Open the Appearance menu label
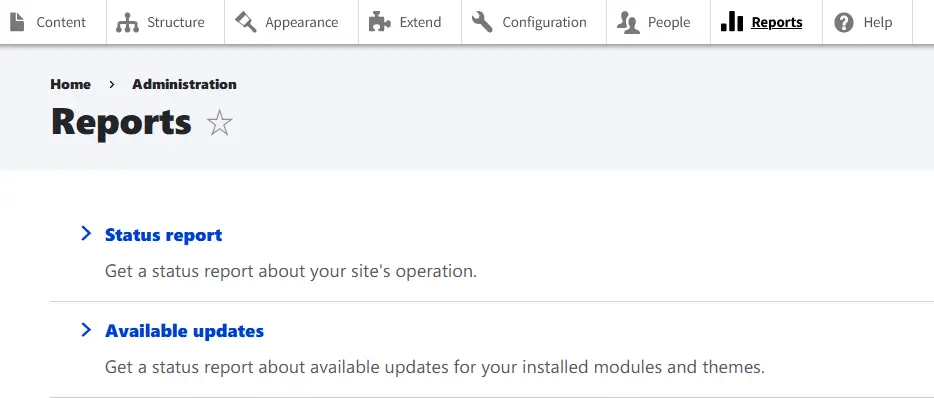 [x=301, y=23]
